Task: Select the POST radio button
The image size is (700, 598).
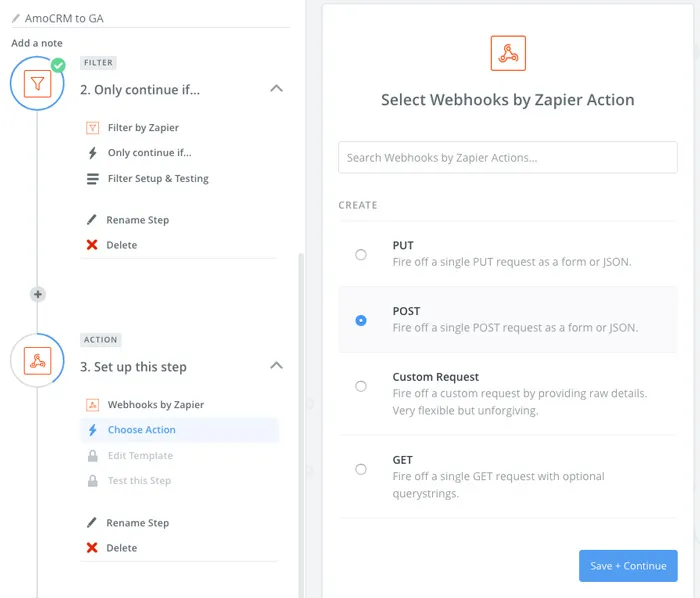Action: pyautogui.click(x=361, y=320)
